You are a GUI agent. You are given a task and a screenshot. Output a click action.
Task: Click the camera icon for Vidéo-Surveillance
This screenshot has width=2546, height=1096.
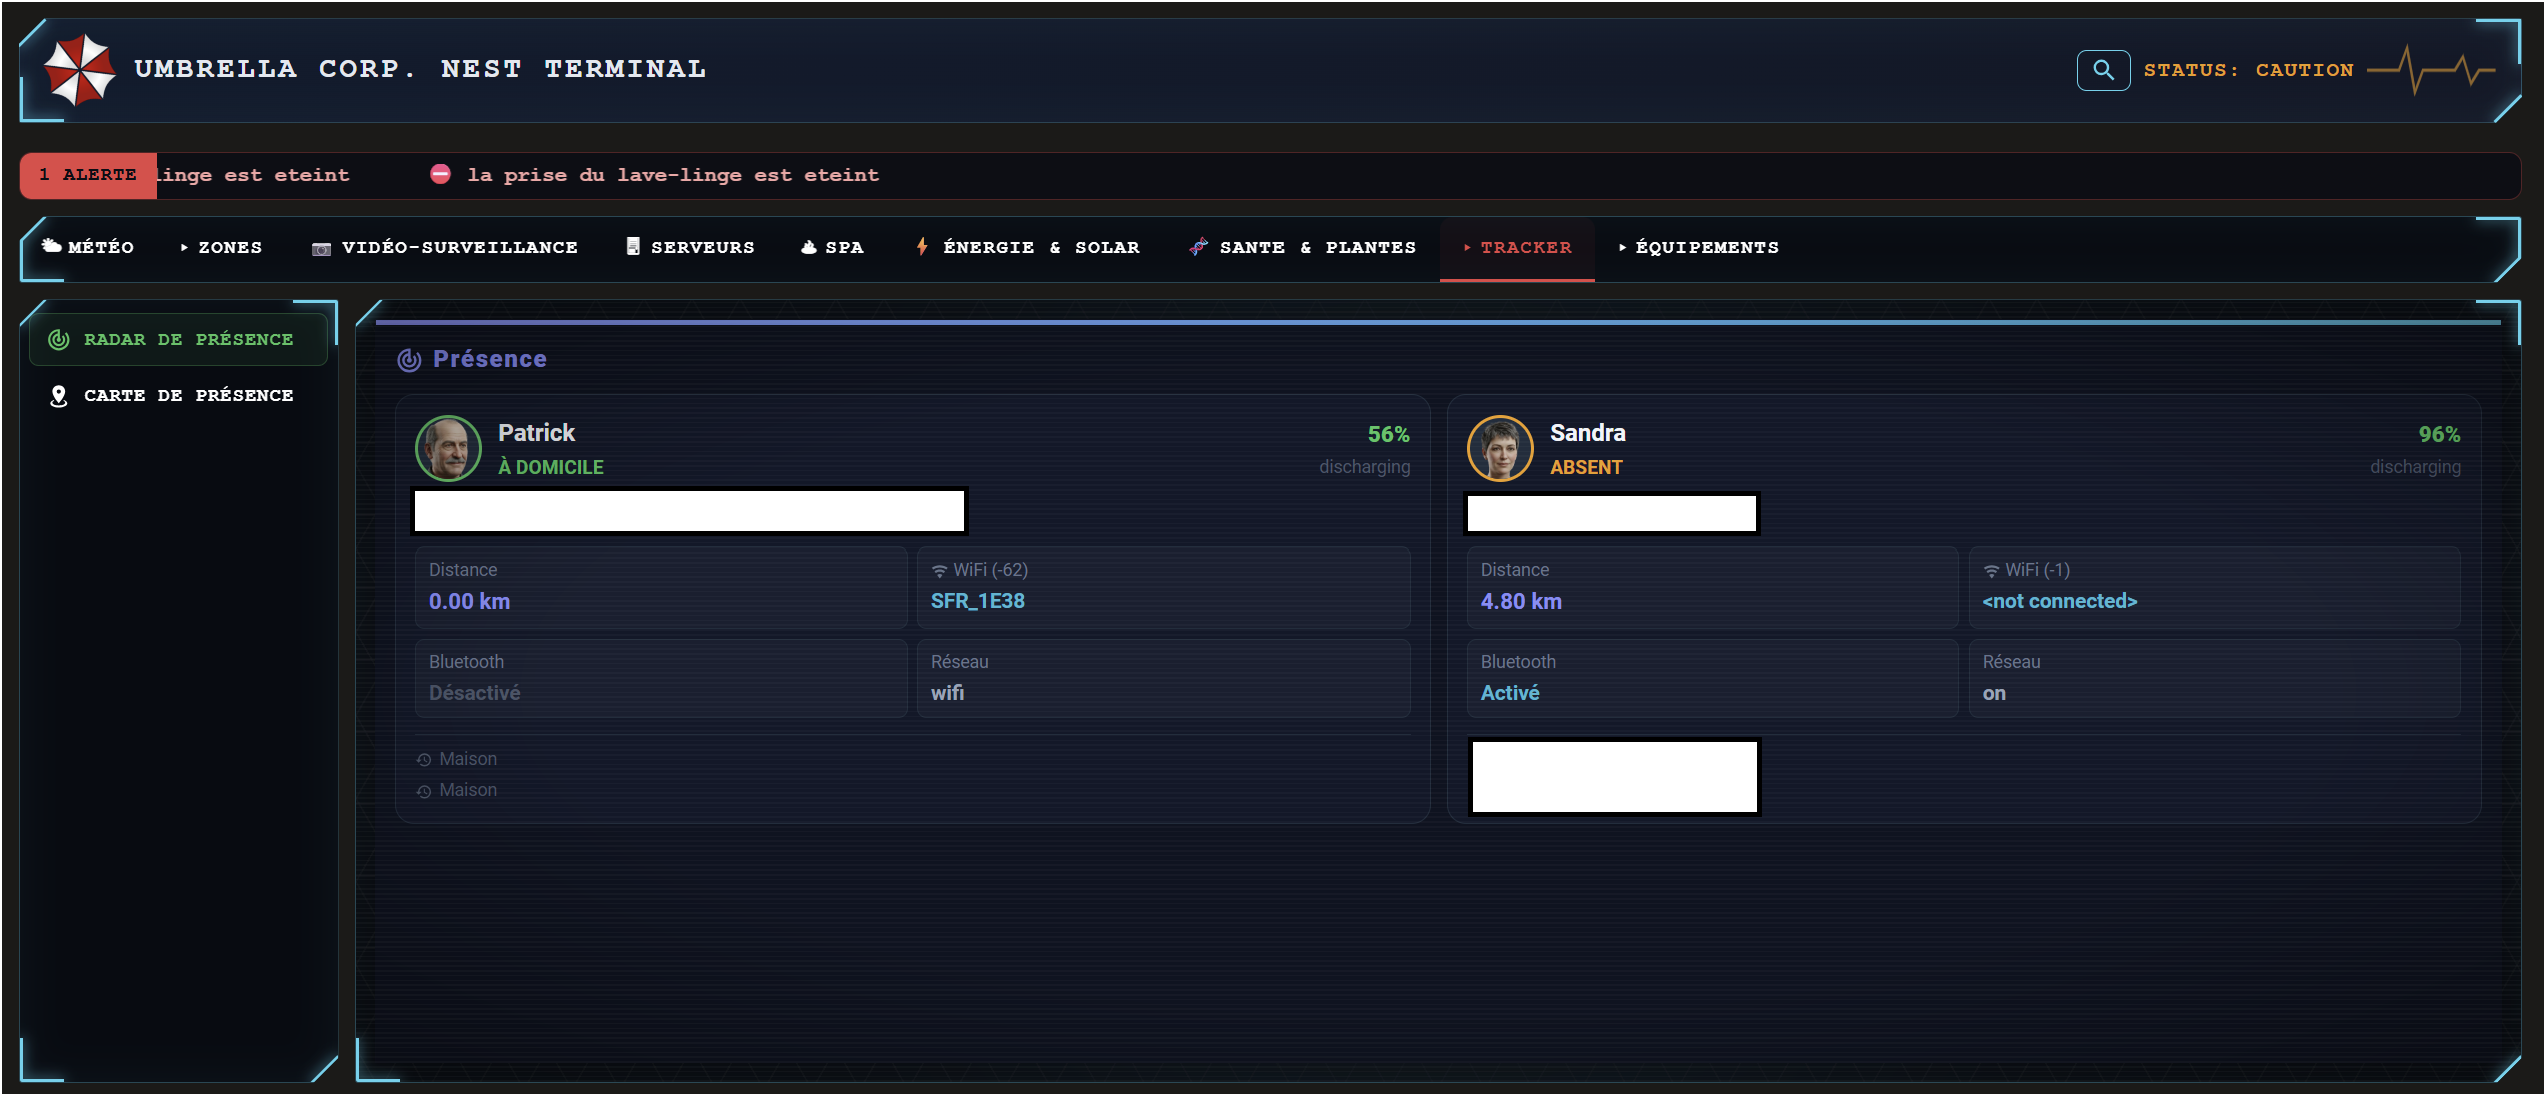(x=321, y=248)
